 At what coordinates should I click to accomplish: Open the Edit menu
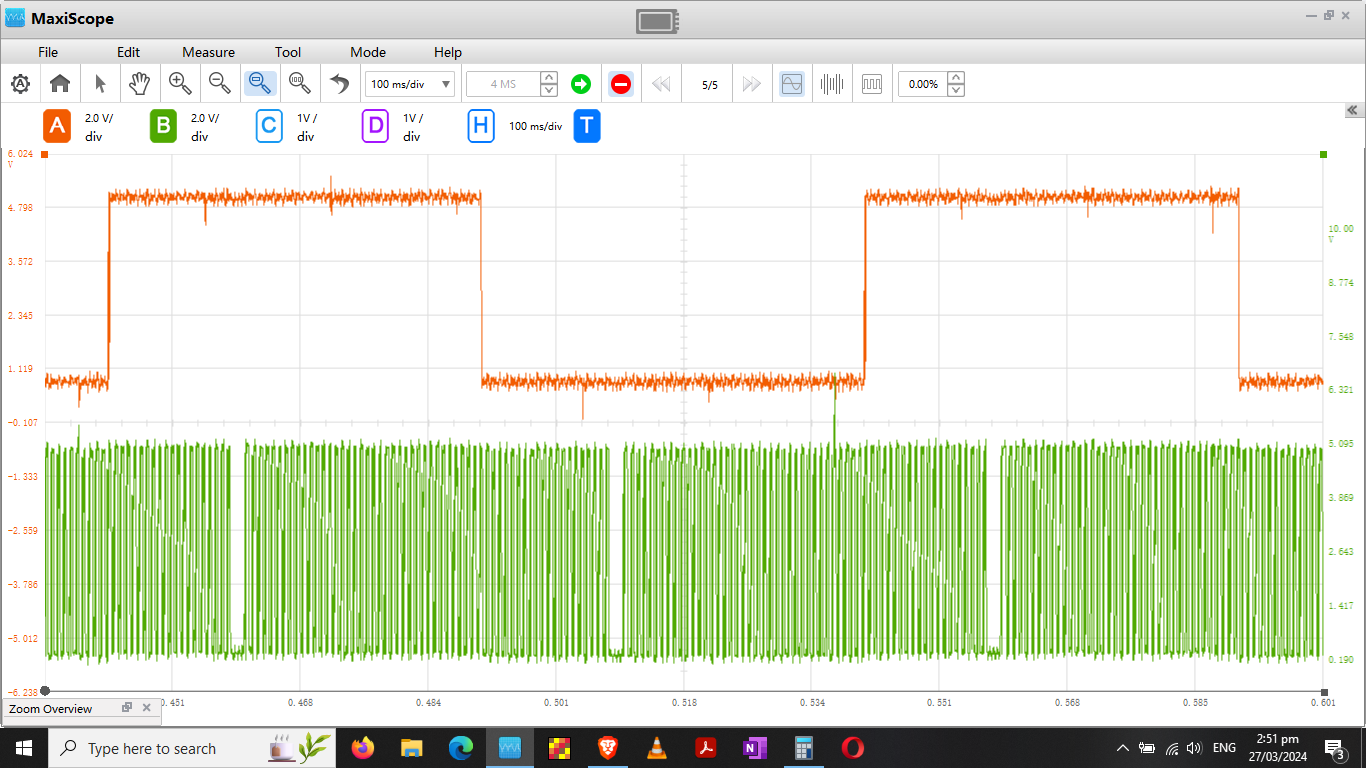[x=128, y=52]
